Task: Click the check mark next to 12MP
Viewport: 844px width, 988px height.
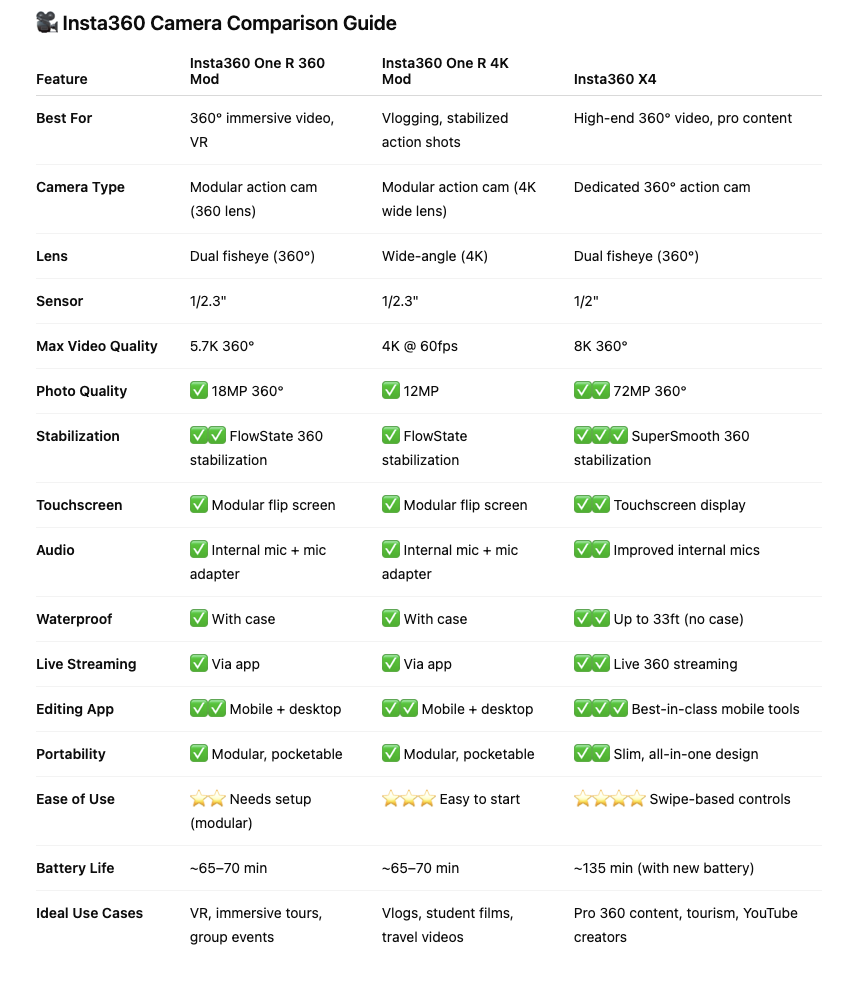Action: coord(391,391)
